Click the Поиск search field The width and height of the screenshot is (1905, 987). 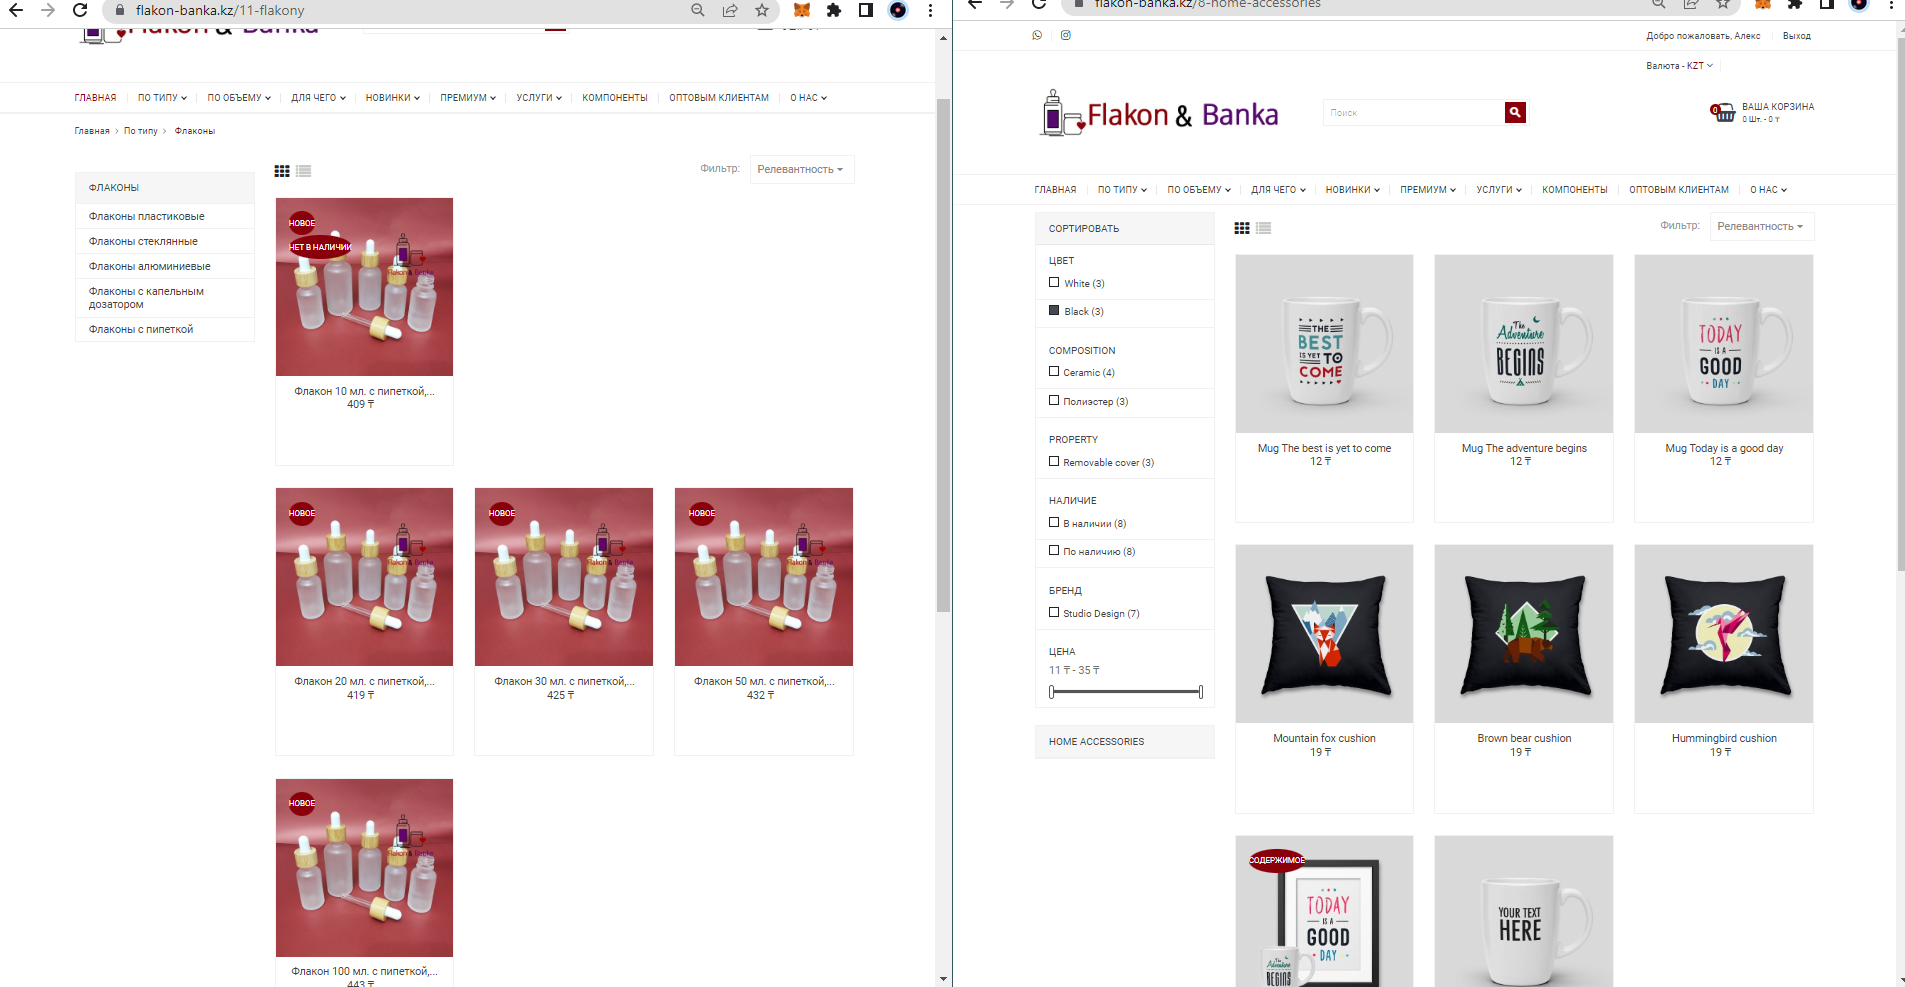click(x=1414, y=112)
